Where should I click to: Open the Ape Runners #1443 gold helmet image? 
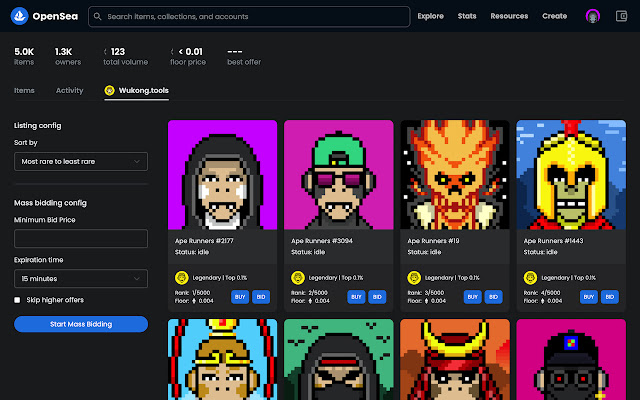[x=571, y=175]
